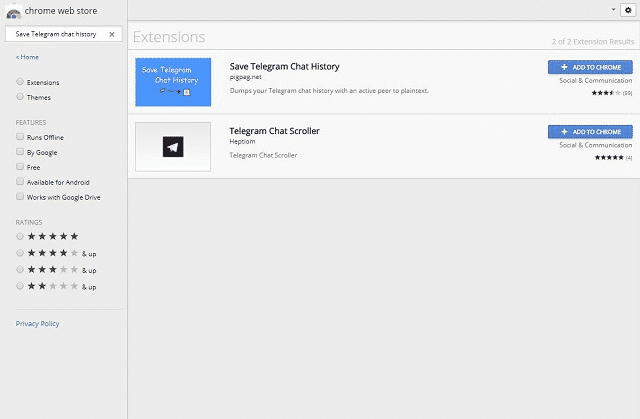640x419 pixels.
Task: Open Save Telegram Chat History blue thumbnail
Action: coord(173,82)
